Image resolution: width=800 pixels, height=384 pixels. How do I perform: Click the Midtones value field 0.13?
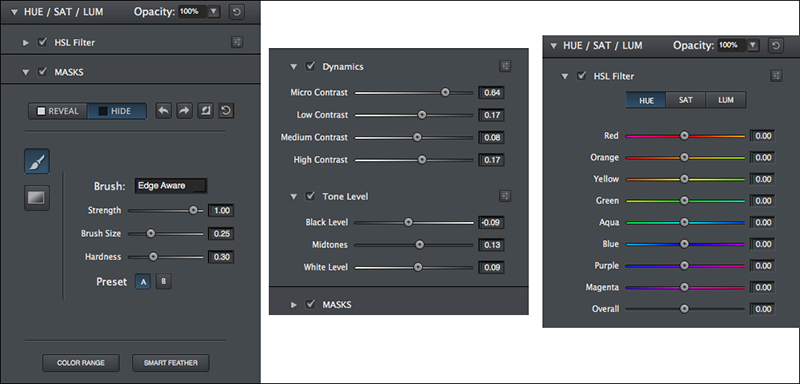[x=491, y=245]
